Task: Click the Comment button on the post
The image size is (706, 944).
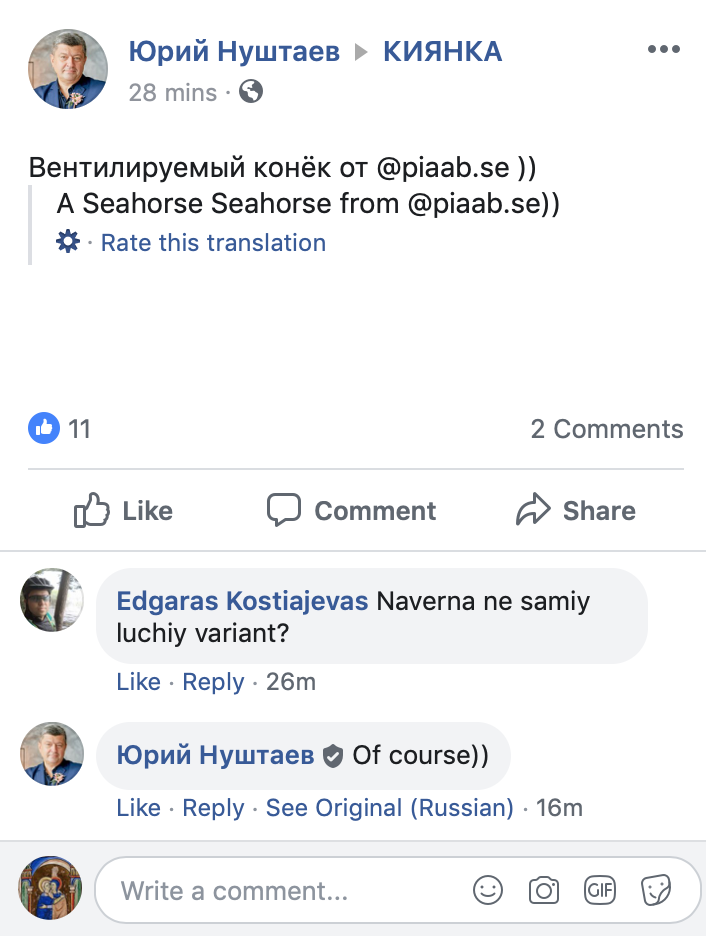Action: coord(352,511)
